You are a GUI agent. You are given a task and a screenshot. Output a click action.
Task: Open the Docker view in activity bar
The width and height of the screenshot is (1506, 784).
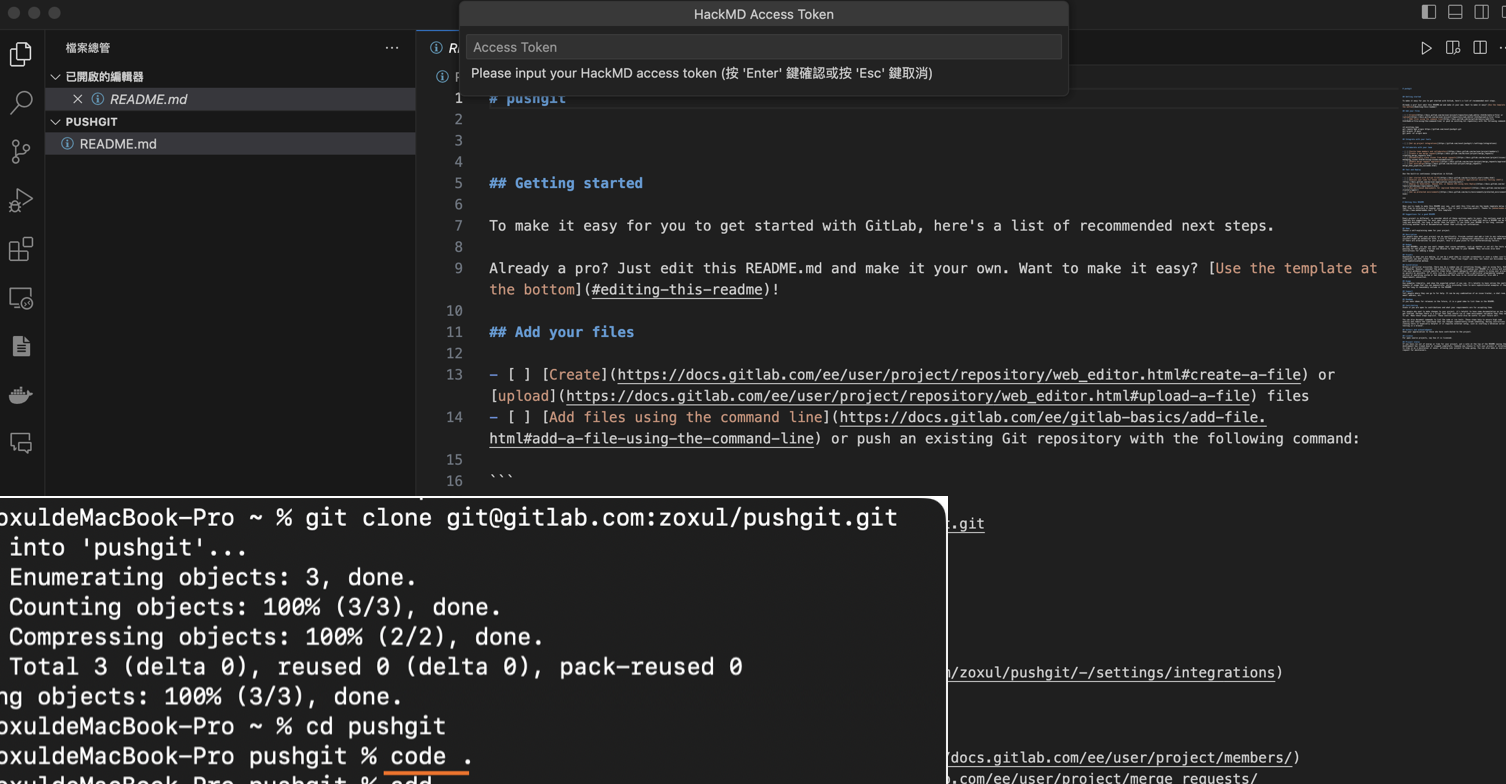21,395
